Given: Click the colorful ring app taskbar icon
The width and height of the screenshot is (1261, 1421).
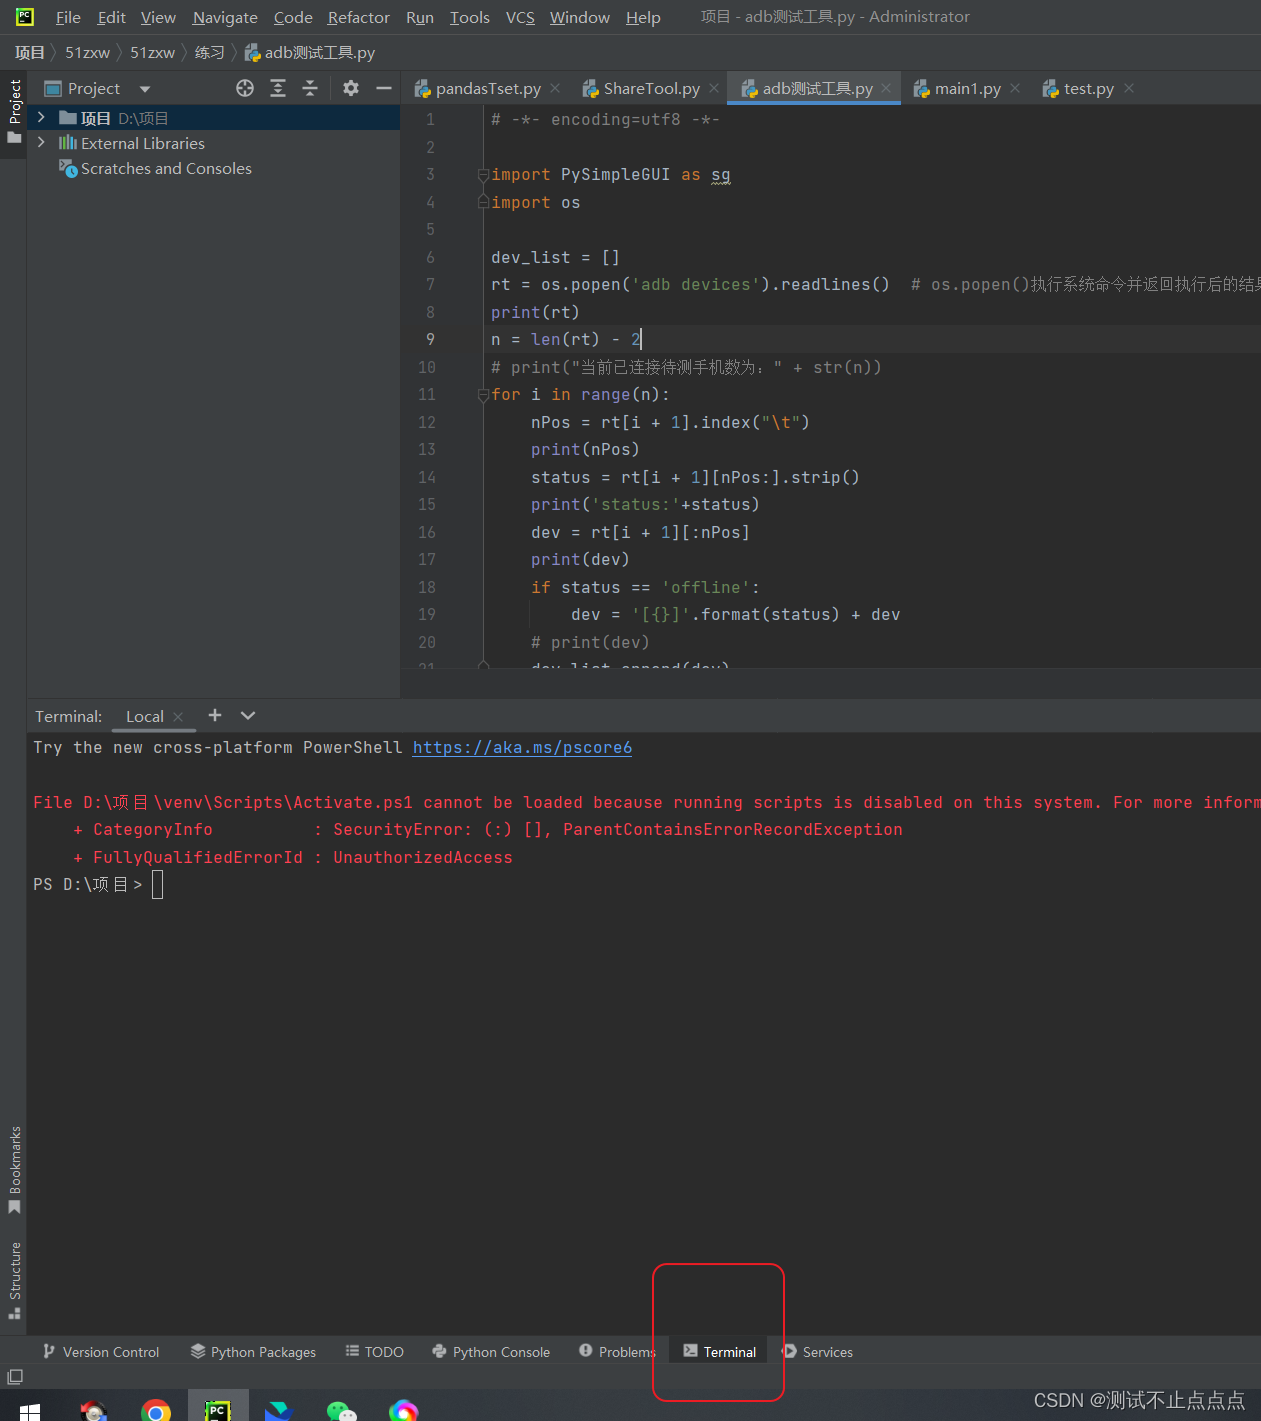Looking at the screenshot, I should point(404,1409).
